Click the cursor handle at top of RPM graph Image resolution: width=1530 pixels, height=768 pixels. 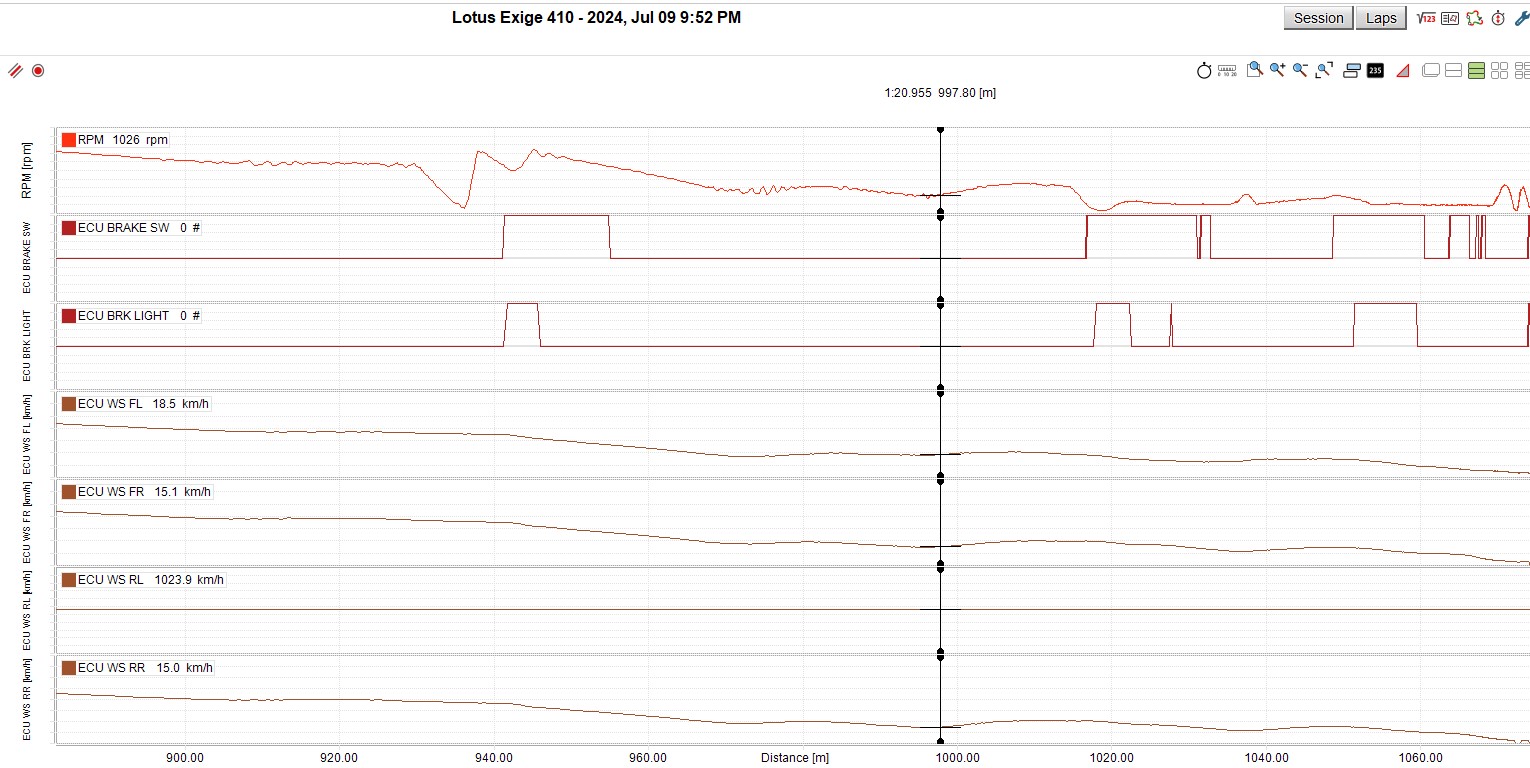(940, 129)
